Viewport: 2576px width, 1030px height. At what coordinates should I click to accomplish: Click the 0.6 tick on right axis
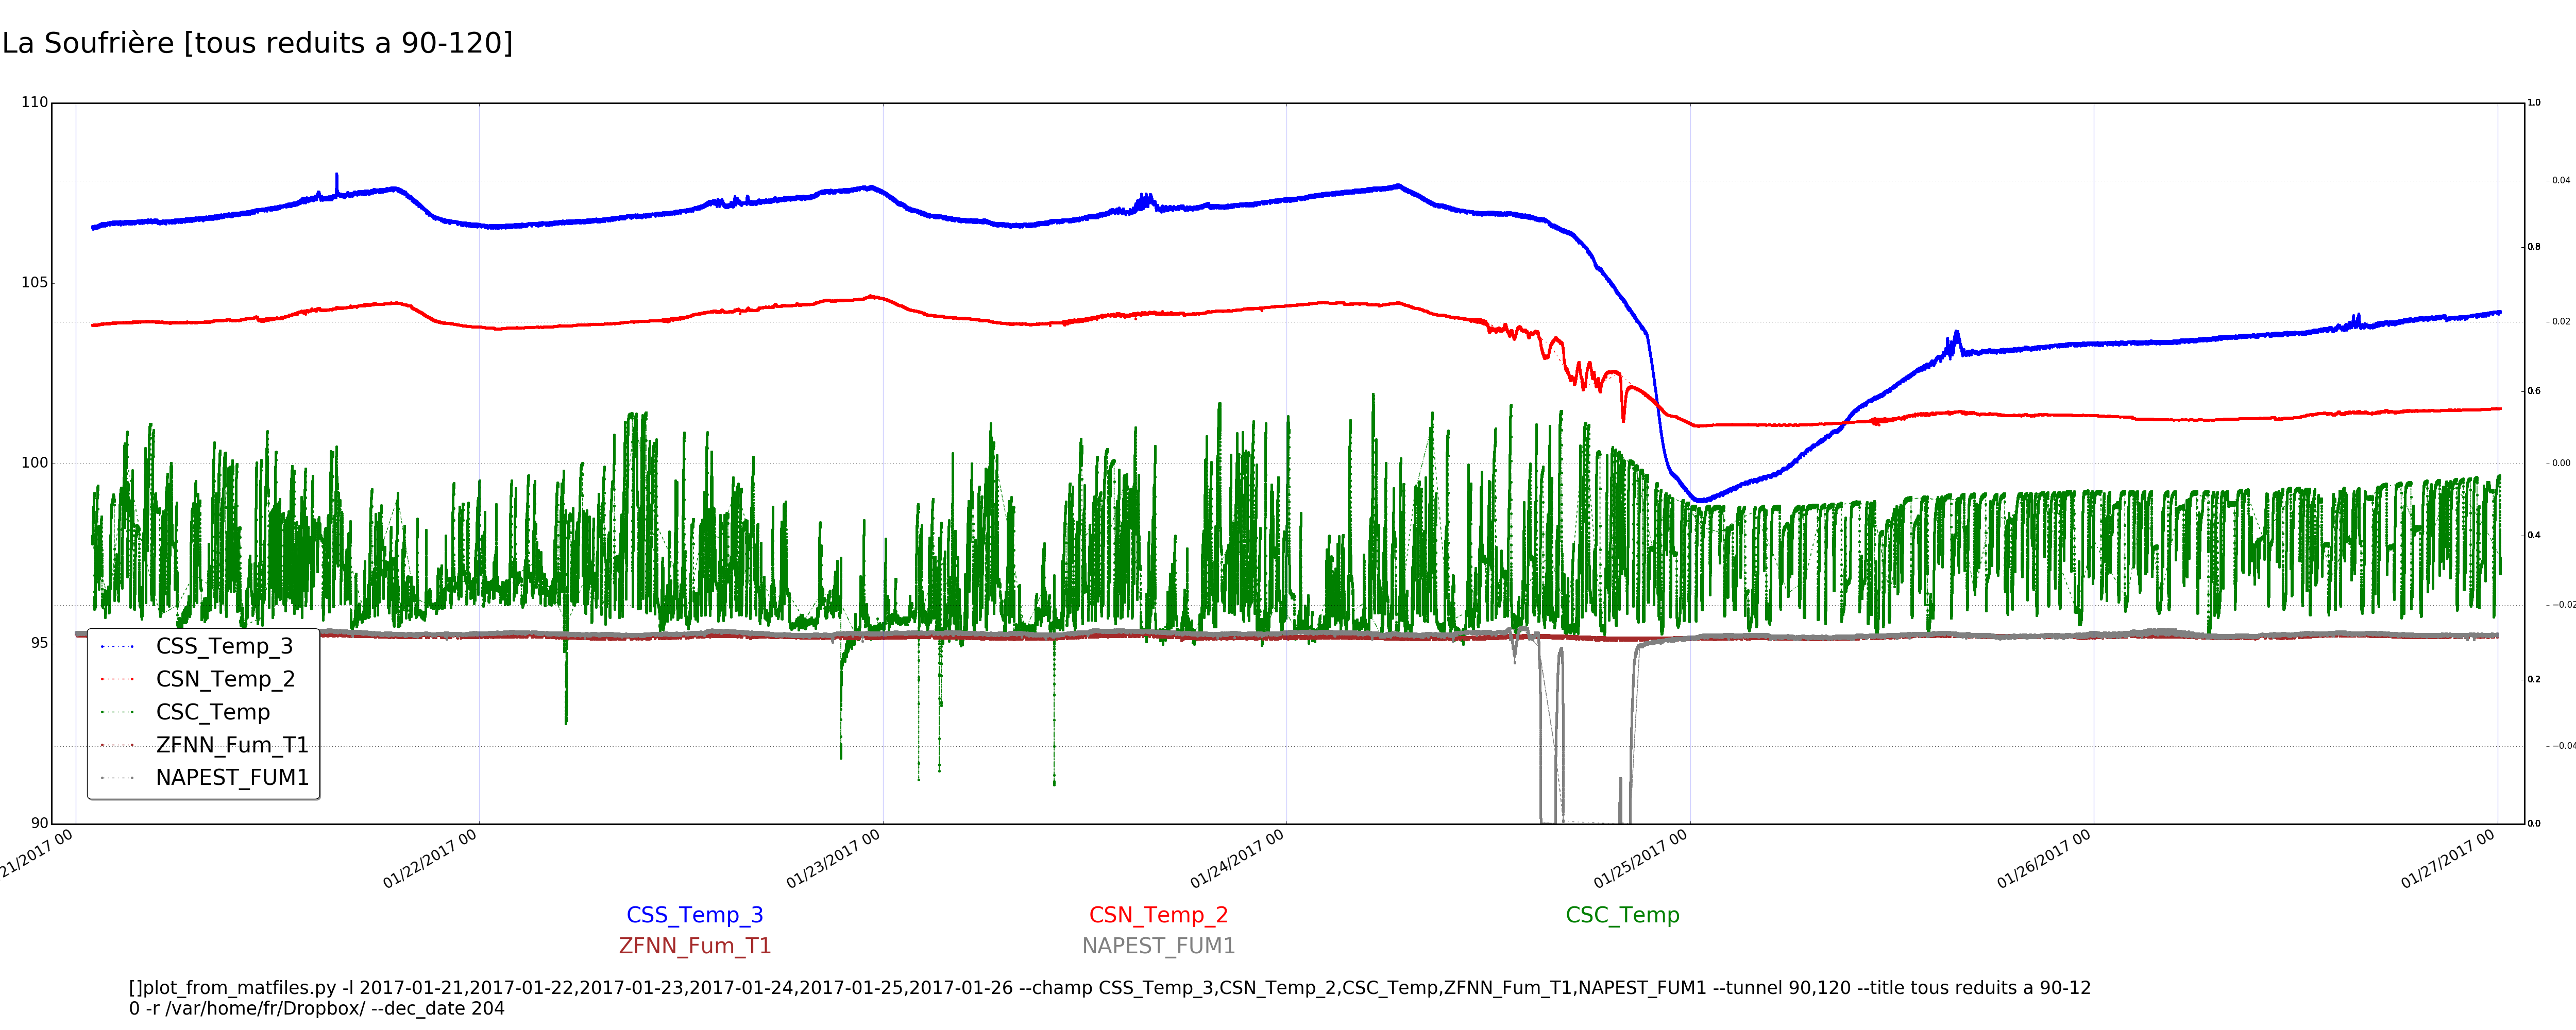pos(2534,391)
